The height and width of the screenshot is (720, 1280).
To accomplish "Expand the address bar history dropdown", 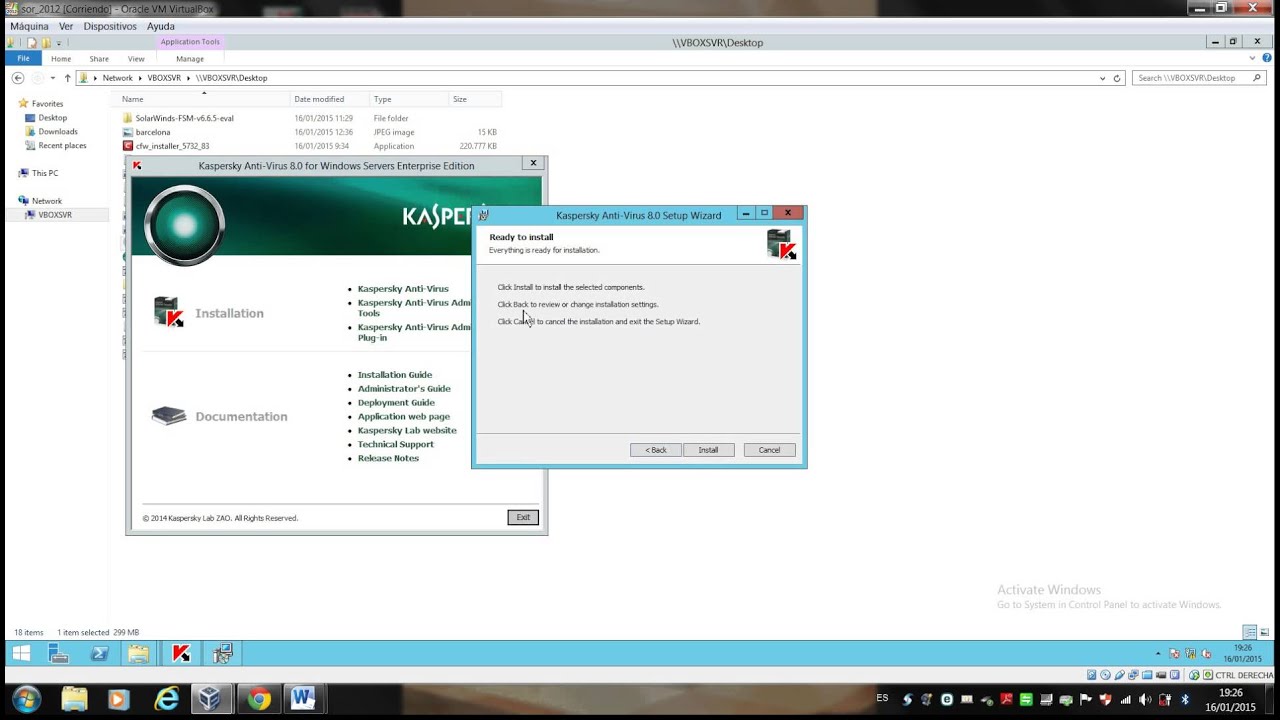I will pyautogui.click(x=1103, y=78).
